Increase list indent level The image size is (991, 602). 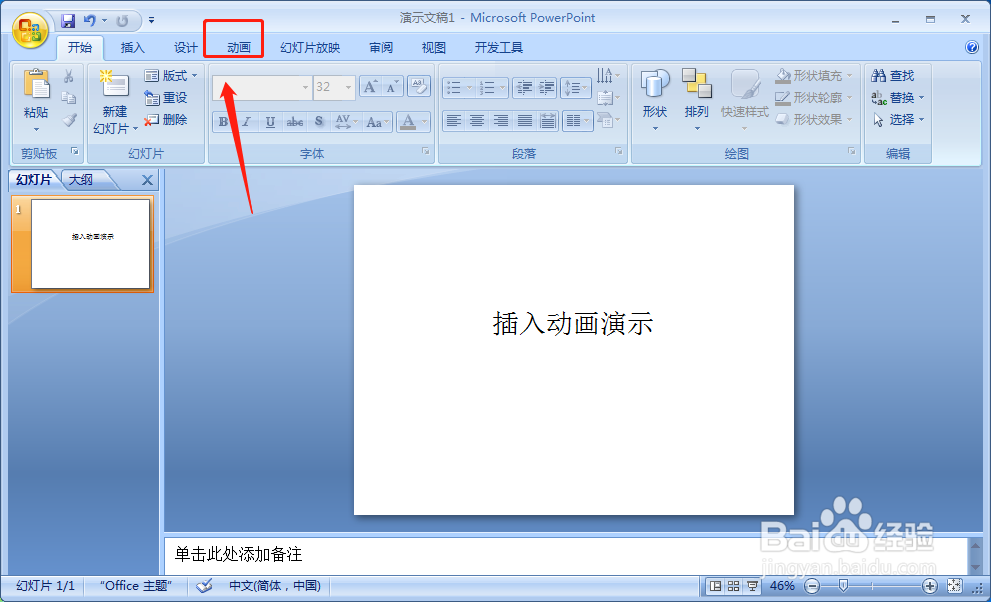pyautogui.click(x=546, y=88)
